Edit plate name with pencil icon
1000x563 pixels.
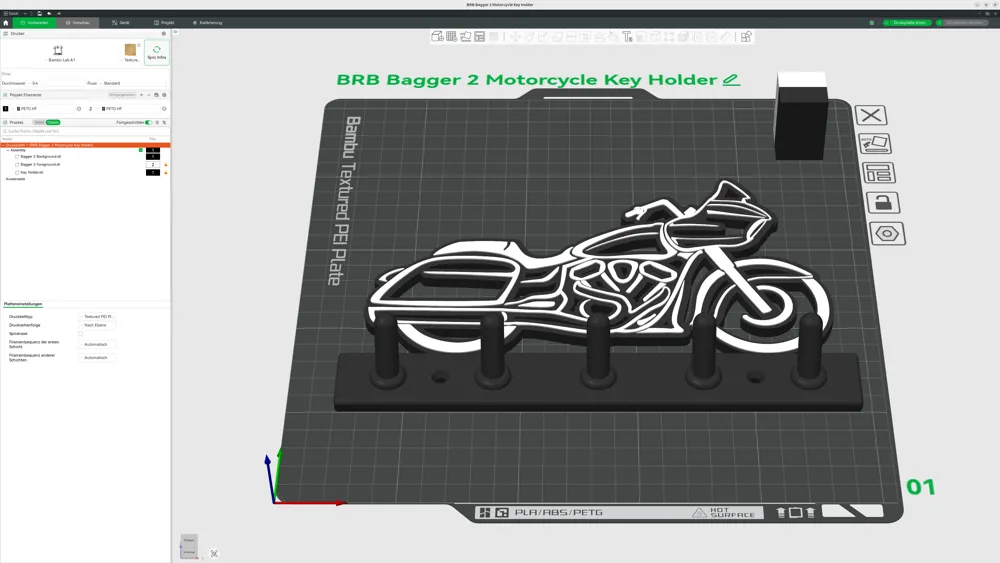[x=731, y=80]
